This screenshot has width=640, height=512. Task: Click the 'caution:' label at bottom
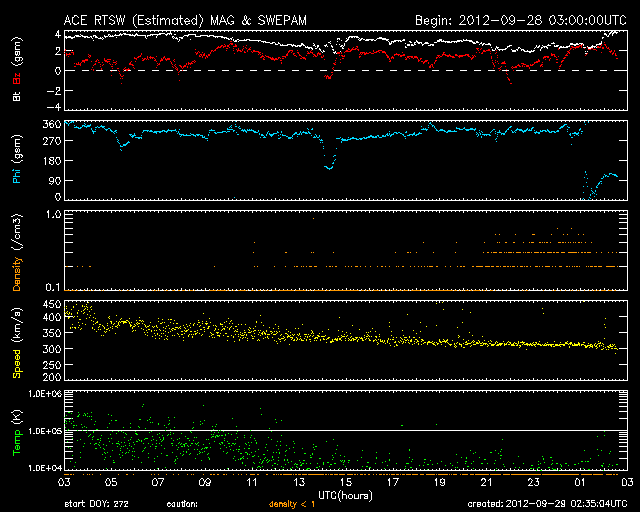[x=181, y=505]
